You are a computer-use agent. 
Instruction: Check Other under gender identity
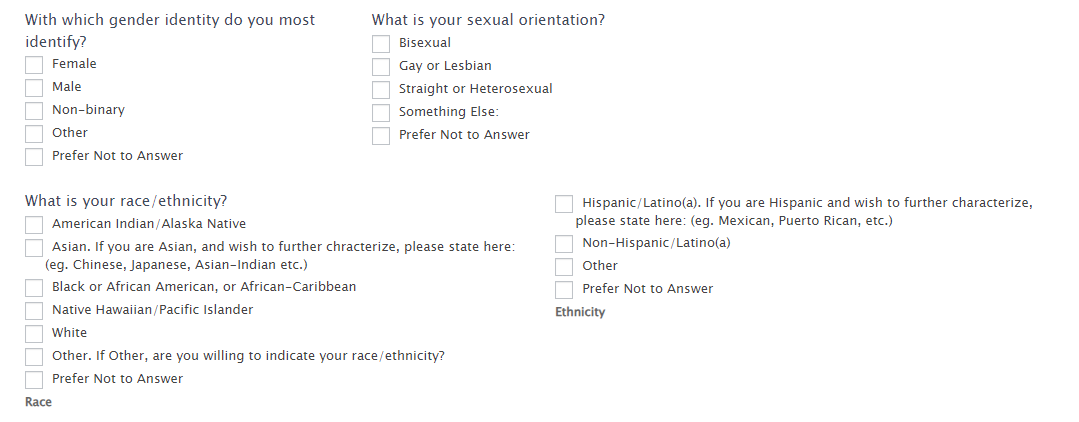[34, 134]
